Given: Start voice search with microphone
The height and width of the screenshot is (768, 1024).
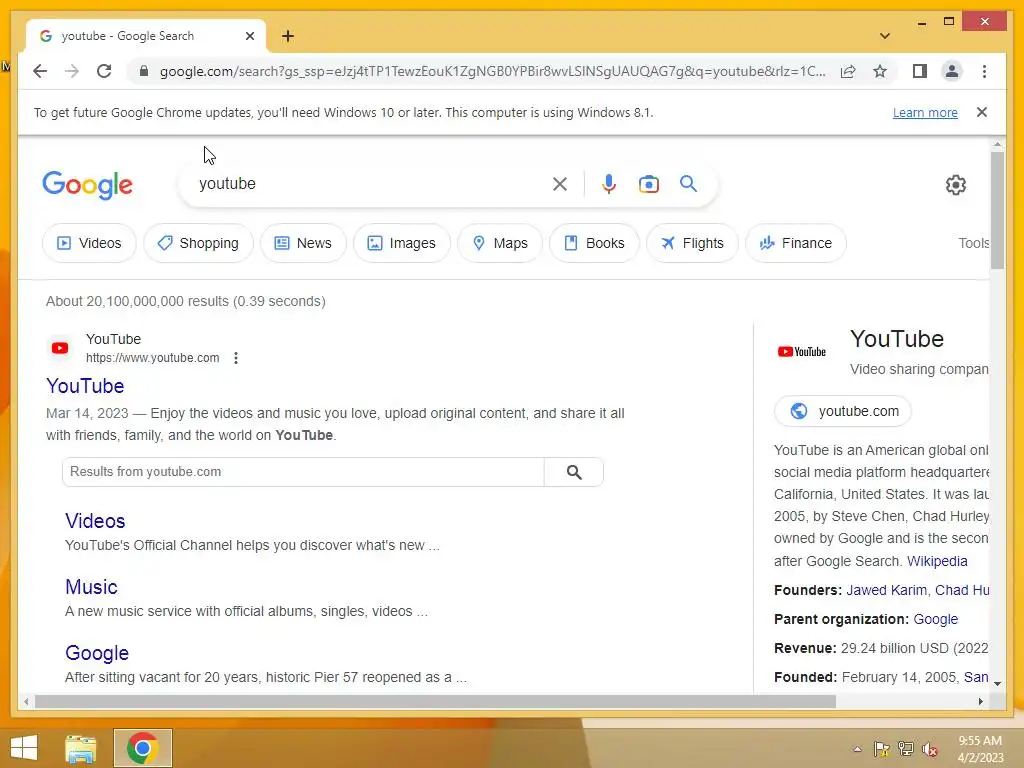Looking at the screenshot, I should pos(609,184).
